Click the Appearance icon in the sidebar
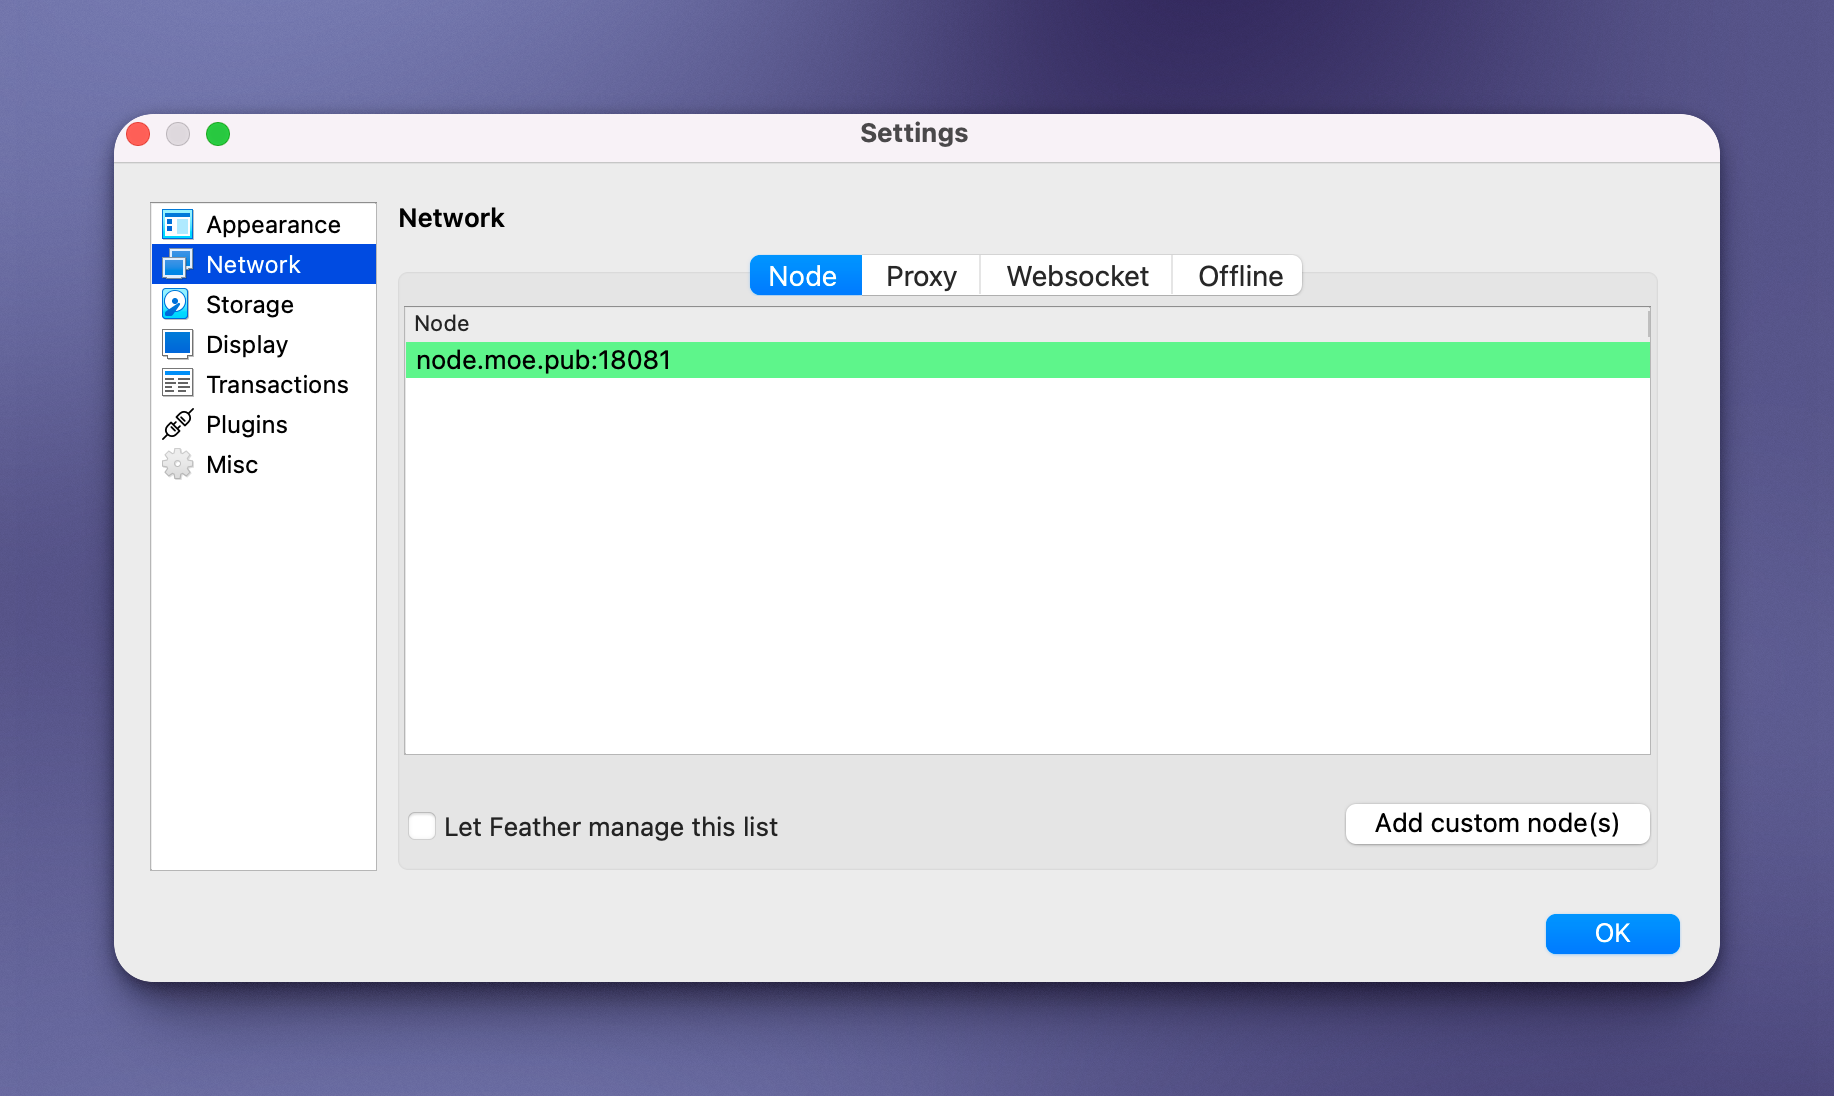This screenshot has height=1096, width=1834. 177,225
